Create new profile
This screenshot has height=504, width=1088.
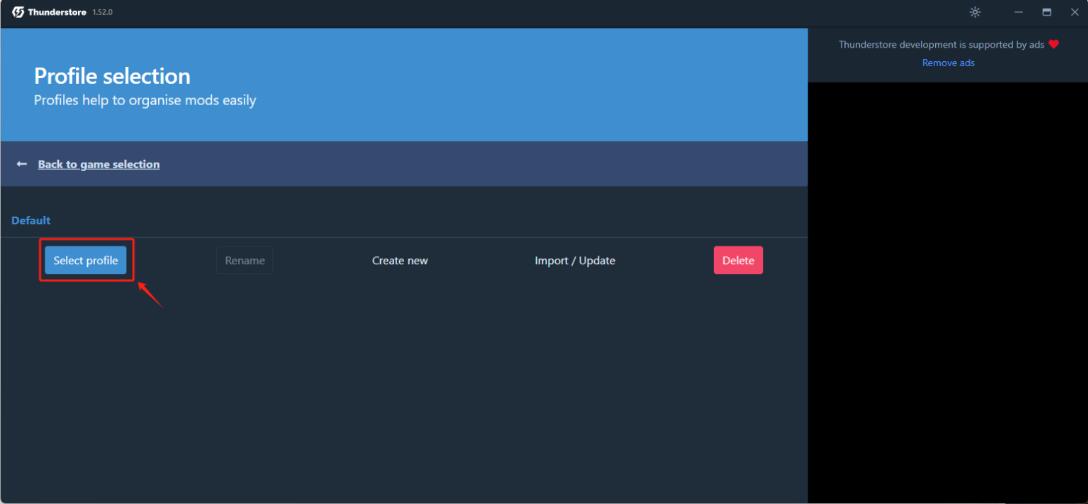point(400,260)
